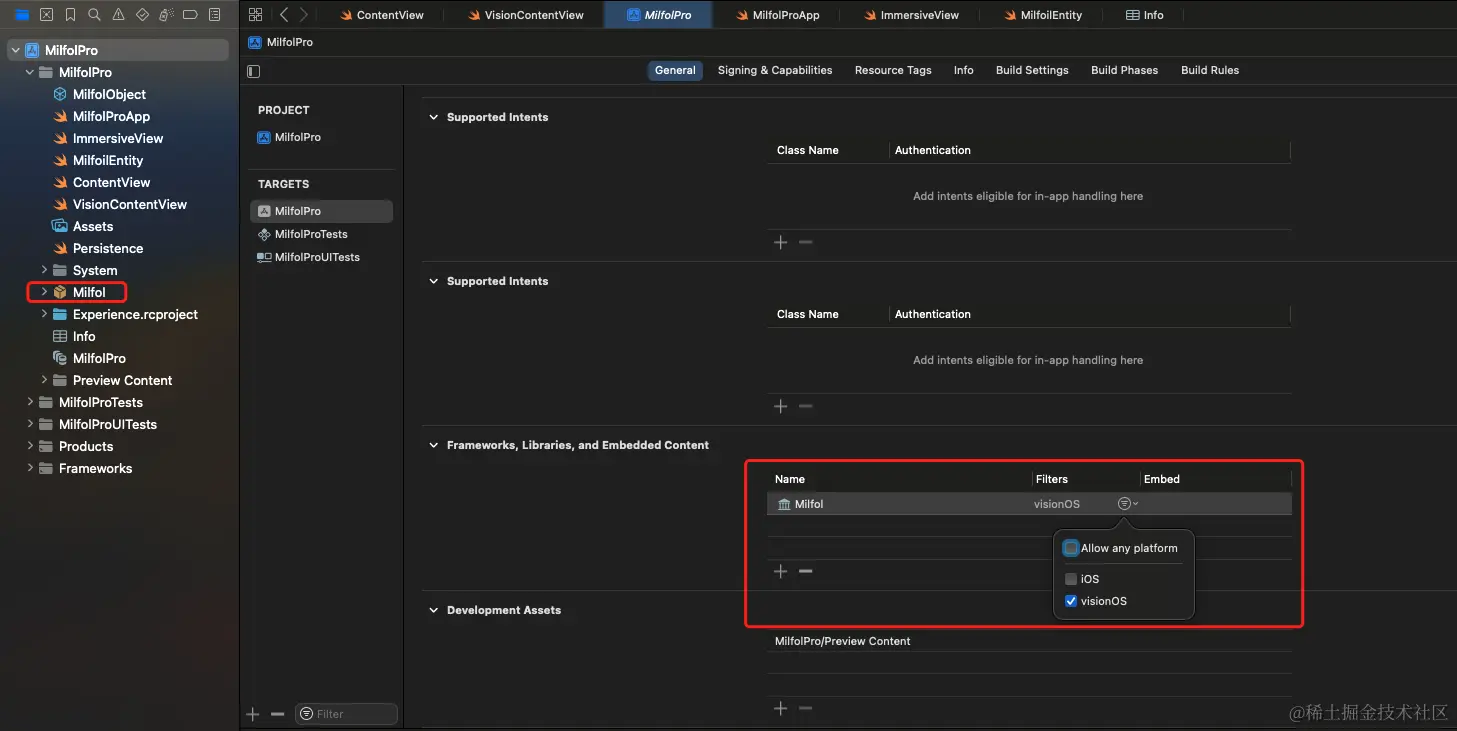Go forward in editor history
The width and height of the screenshot is (1457, 731).
click(303, 15)
